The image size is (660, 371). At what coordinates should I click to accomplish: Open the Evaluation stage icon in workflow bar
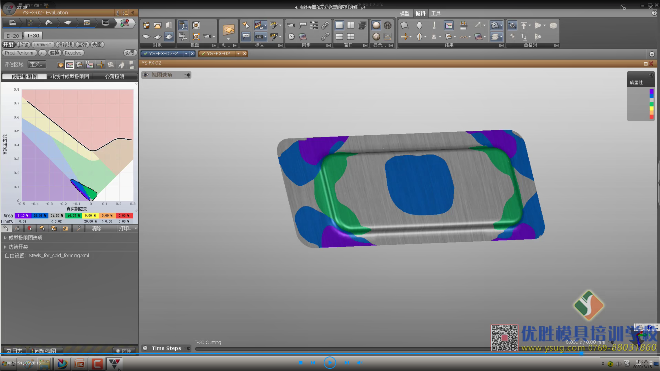125,23
